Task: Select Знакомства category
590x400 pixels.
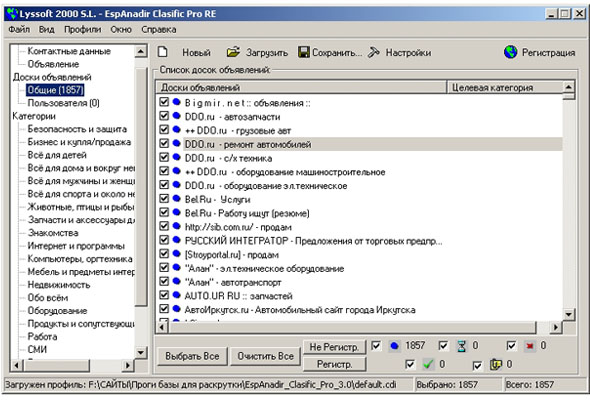Action: click(53, 233)
